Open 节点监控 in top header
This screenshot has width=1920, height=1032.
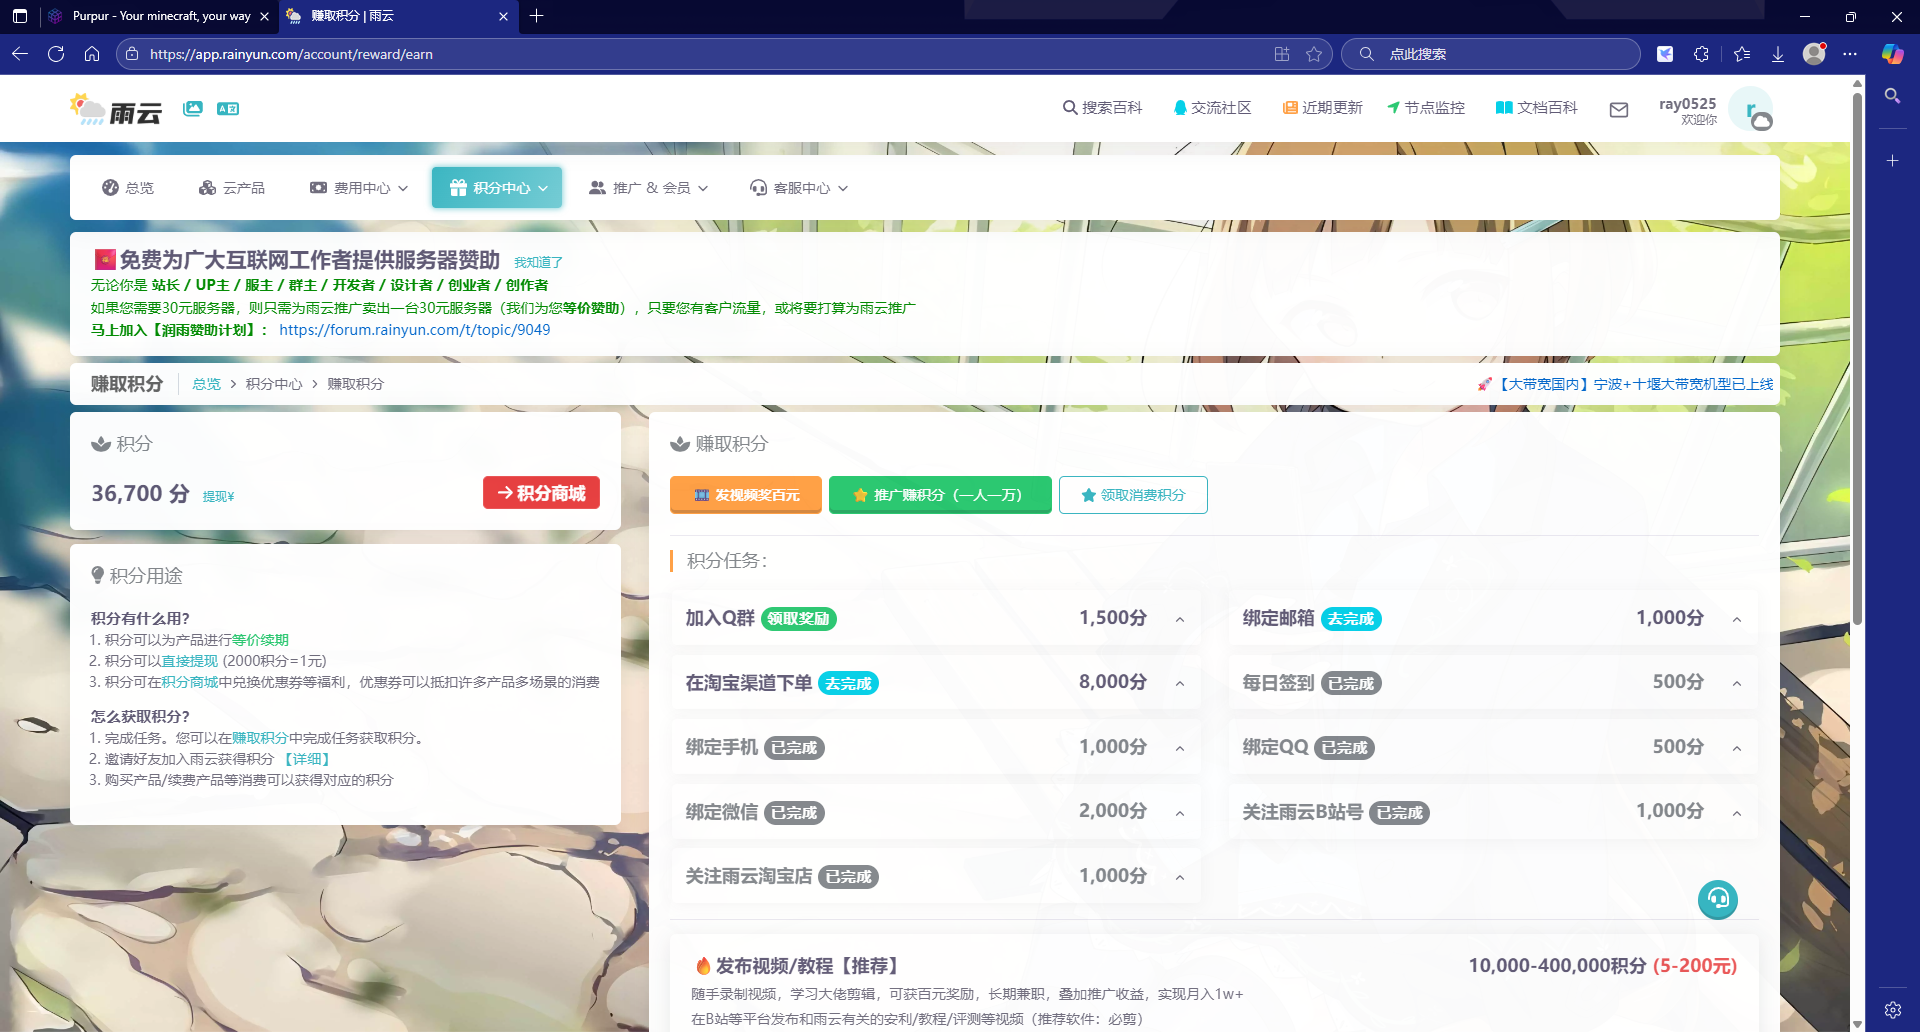(x=1426, y=108)
